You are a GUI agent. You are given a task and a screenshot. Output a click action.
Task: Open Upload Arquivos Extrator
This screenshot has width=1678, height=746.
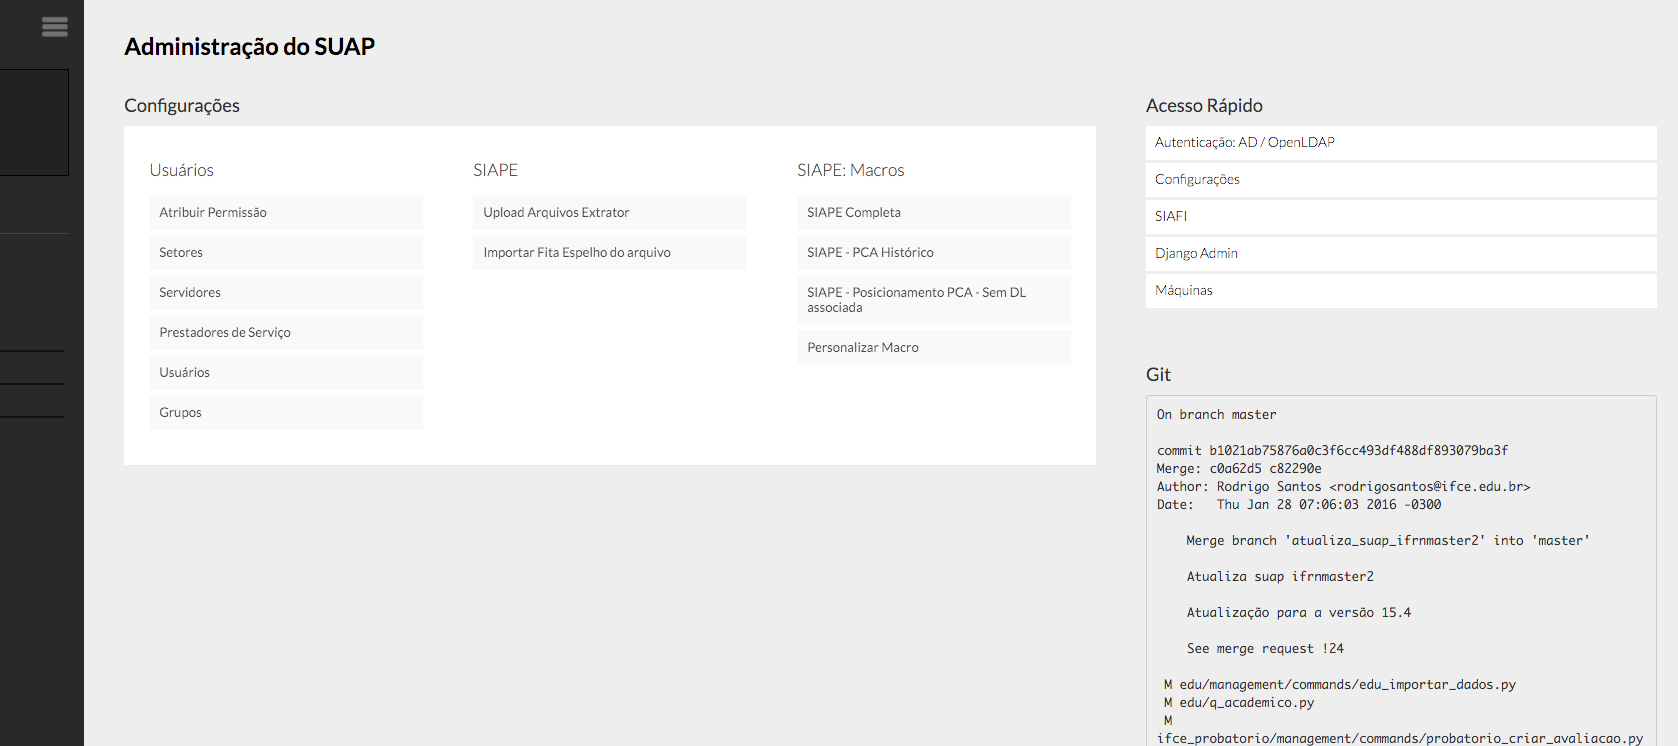(x=610, y=212)
